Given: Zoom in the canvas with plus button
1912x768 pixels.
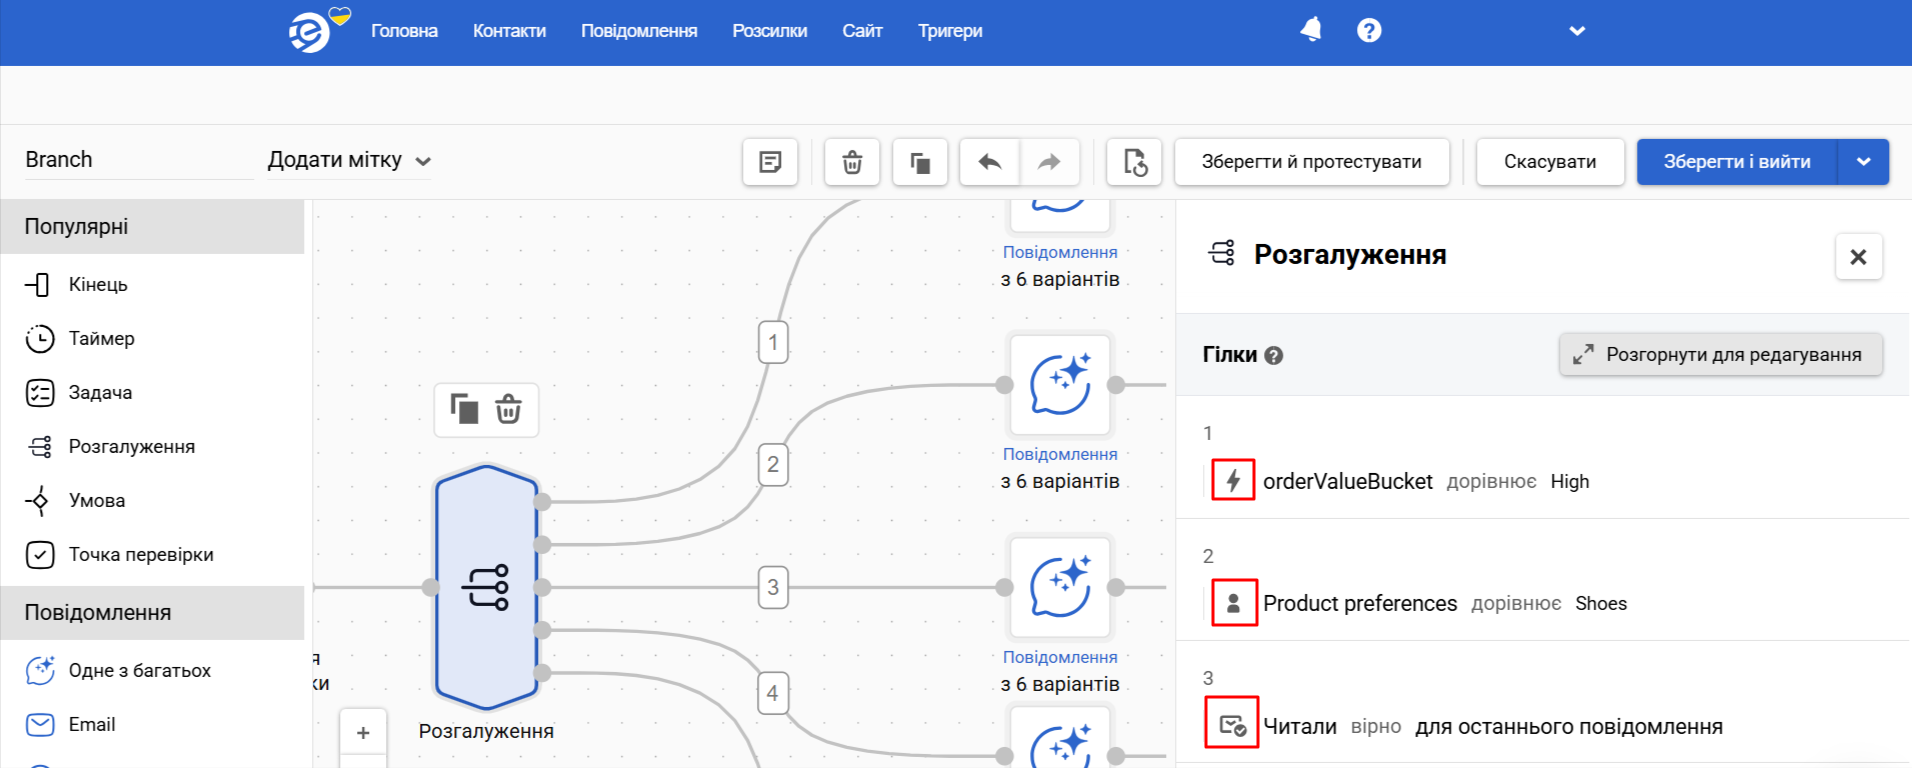Looking at the screenshot, I should [363, 733].
